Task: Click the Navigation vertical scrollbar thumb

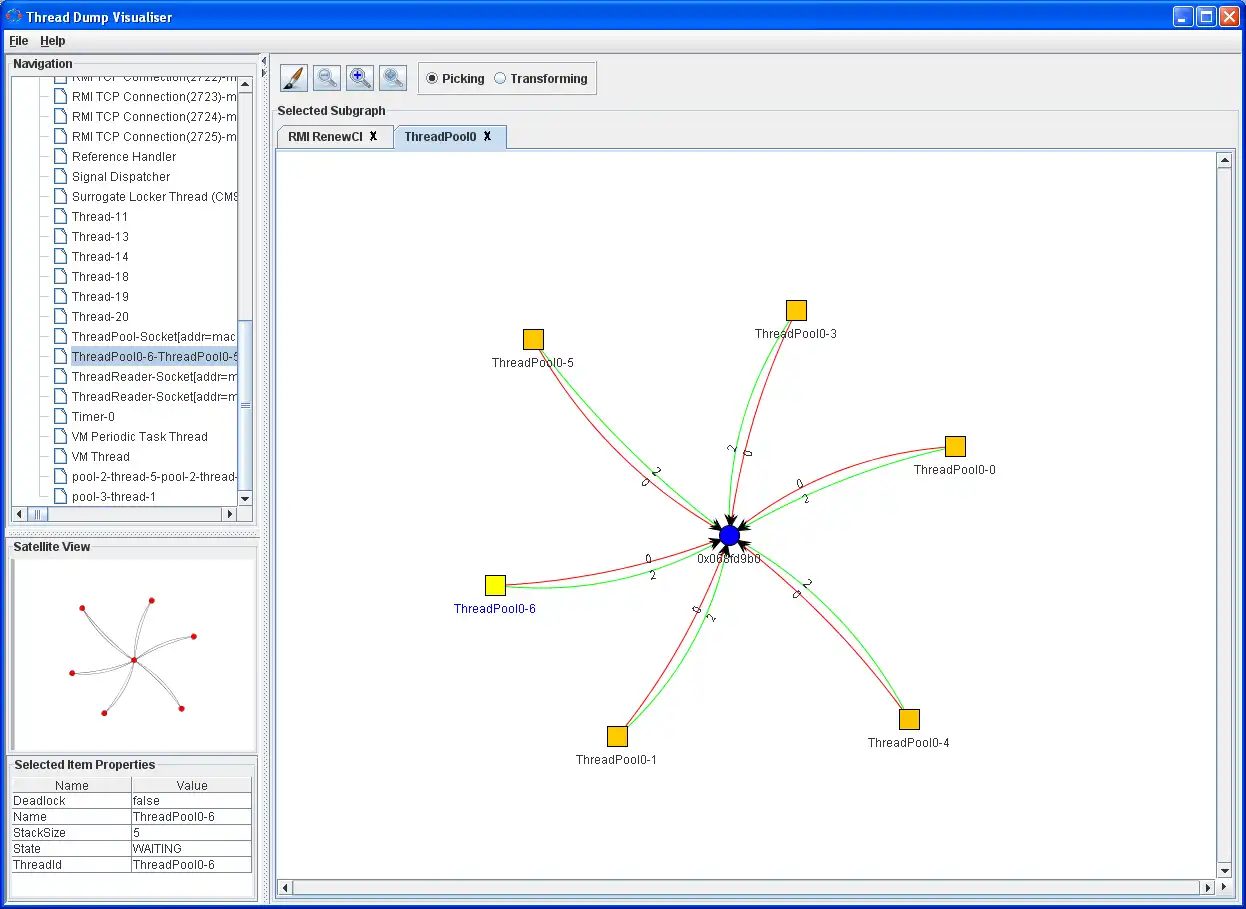Action: point(246,406)
